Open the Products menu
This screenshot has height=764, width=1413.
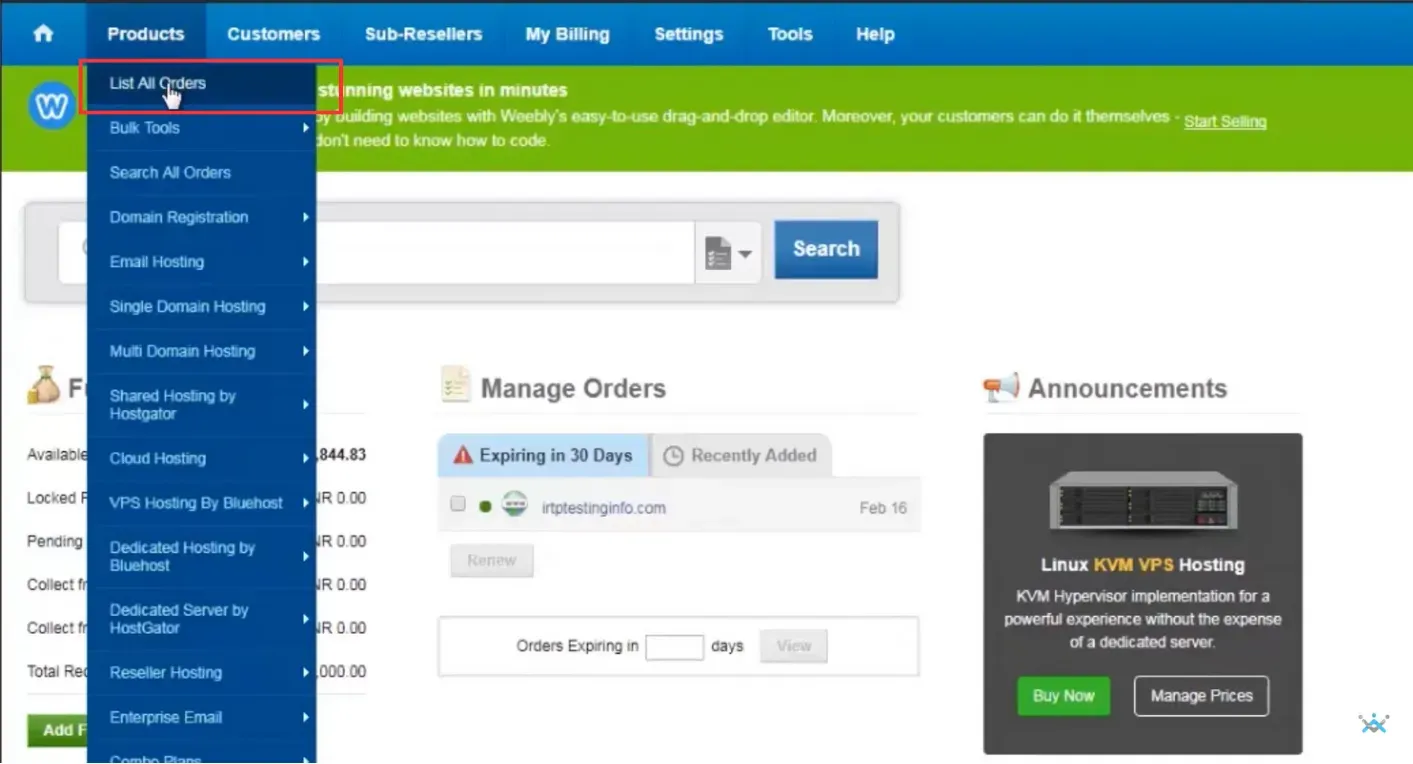click(x=146, y=34)
